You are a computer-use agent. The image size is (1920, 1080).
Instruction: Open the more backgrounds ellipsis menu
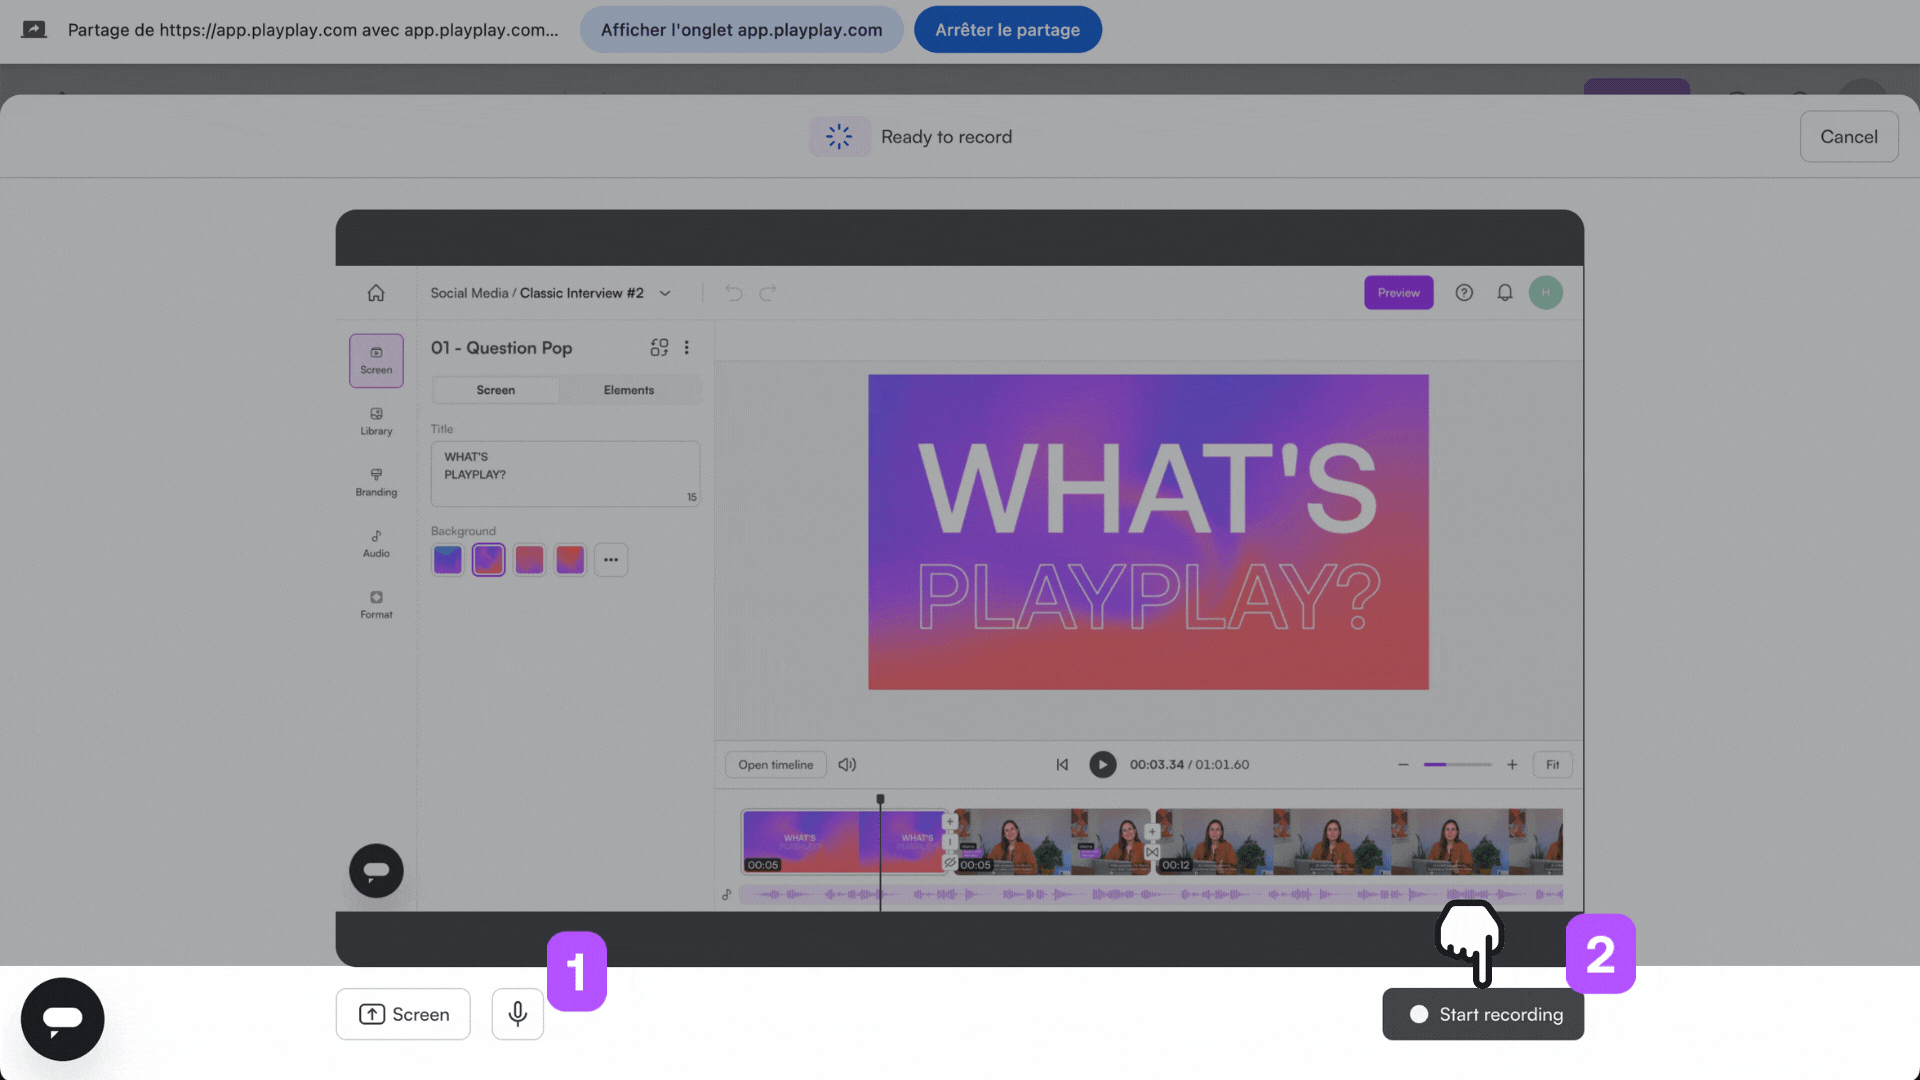point(611,560)
